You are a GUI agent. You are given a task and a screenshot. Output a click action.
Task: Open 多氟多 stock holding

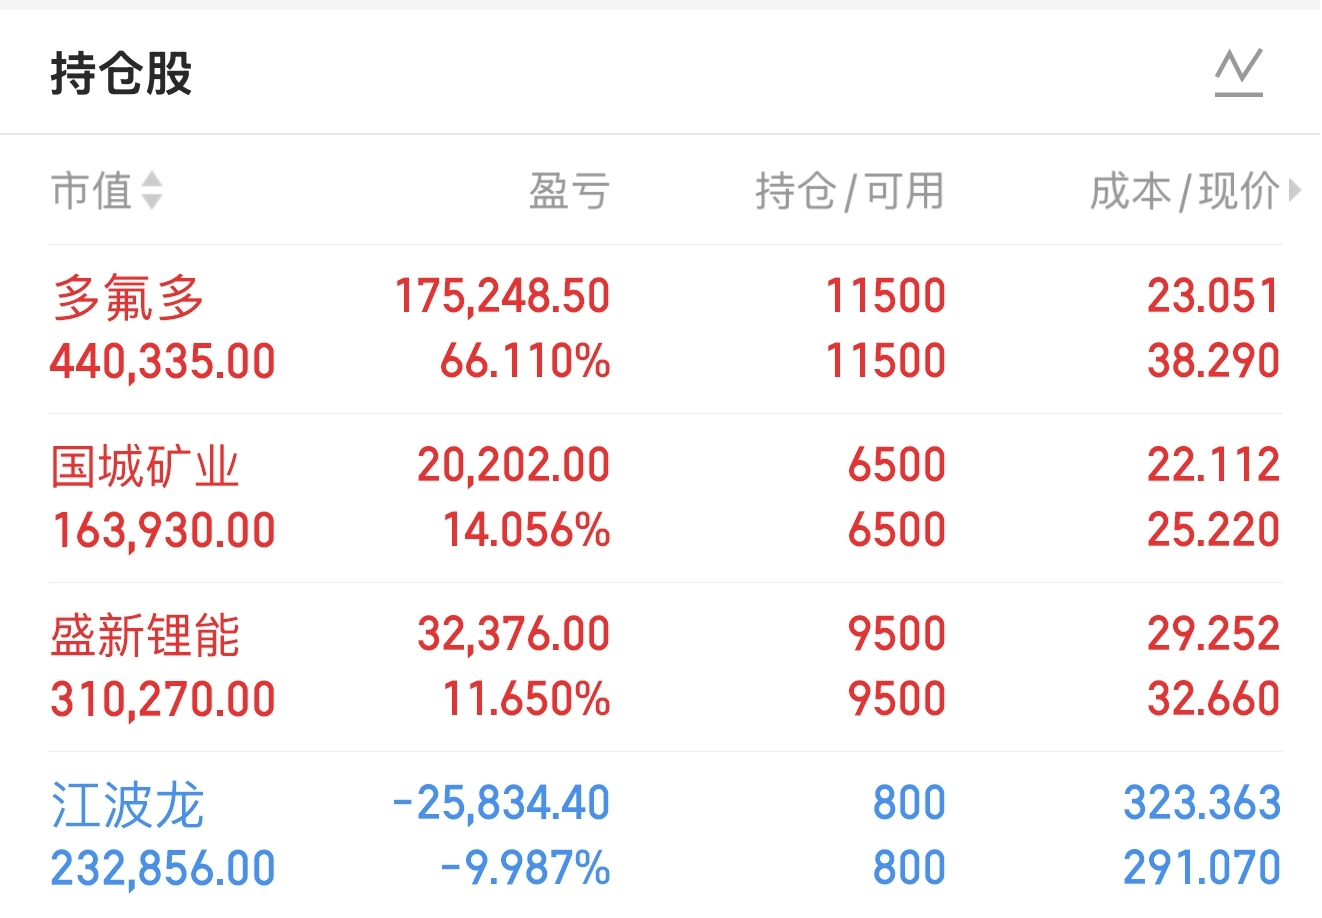coord(128,298)
